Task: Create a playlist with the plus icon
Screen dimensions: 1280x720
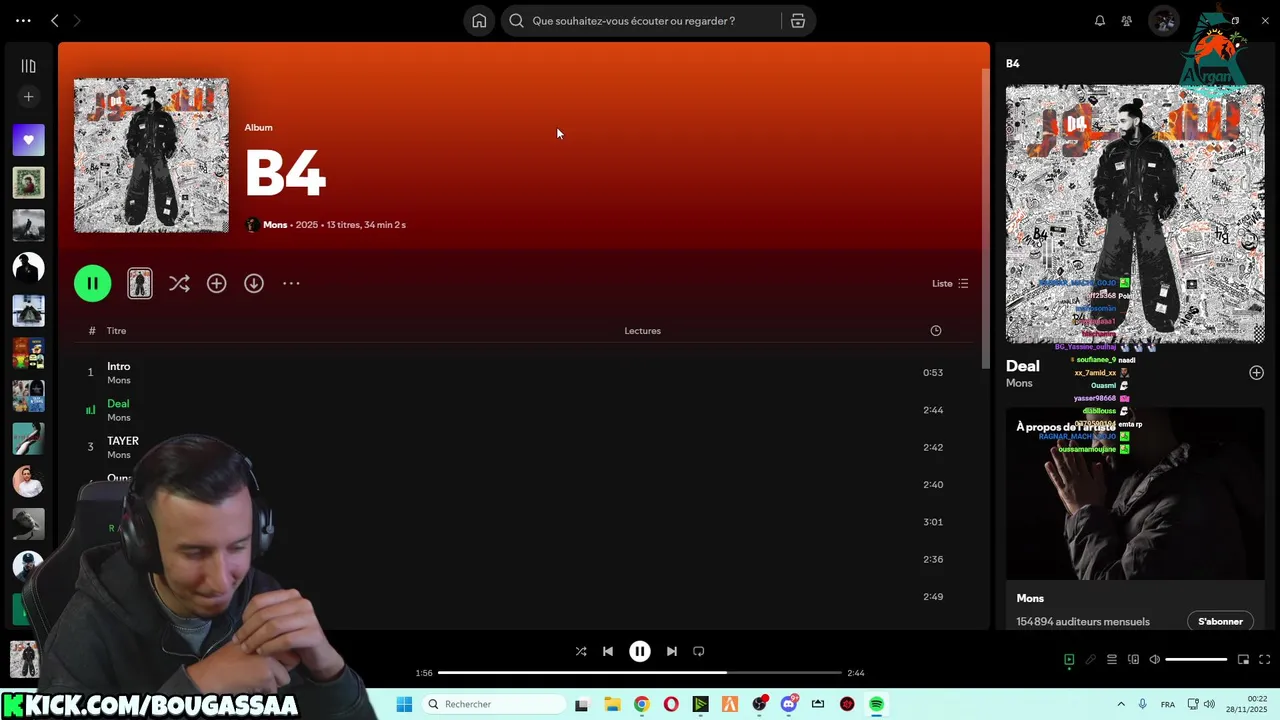Action: (28, 97)
